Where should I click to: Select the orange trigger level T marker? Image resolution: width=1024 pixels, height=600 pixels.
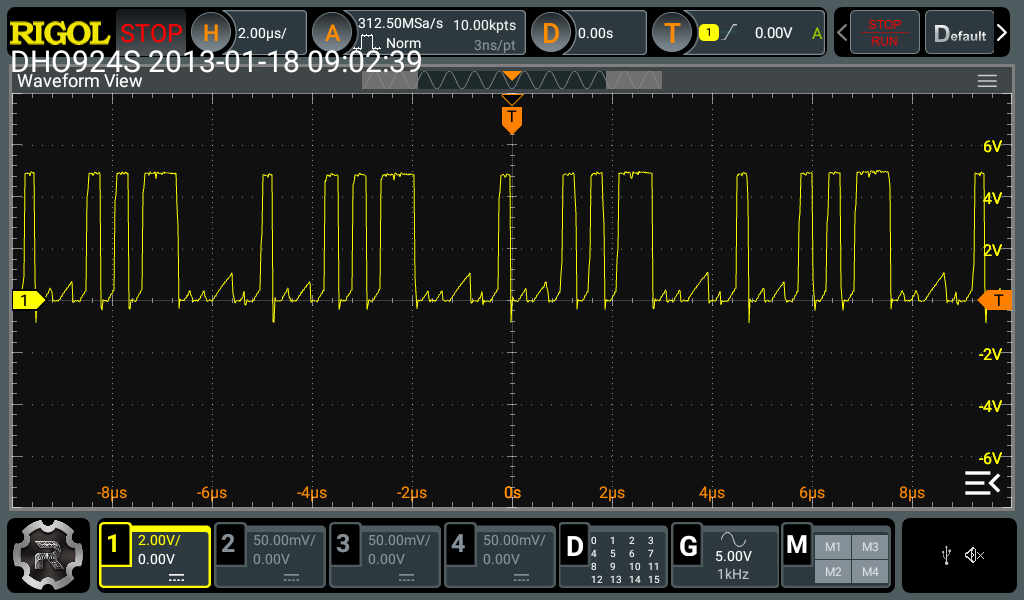click(995, 300)
